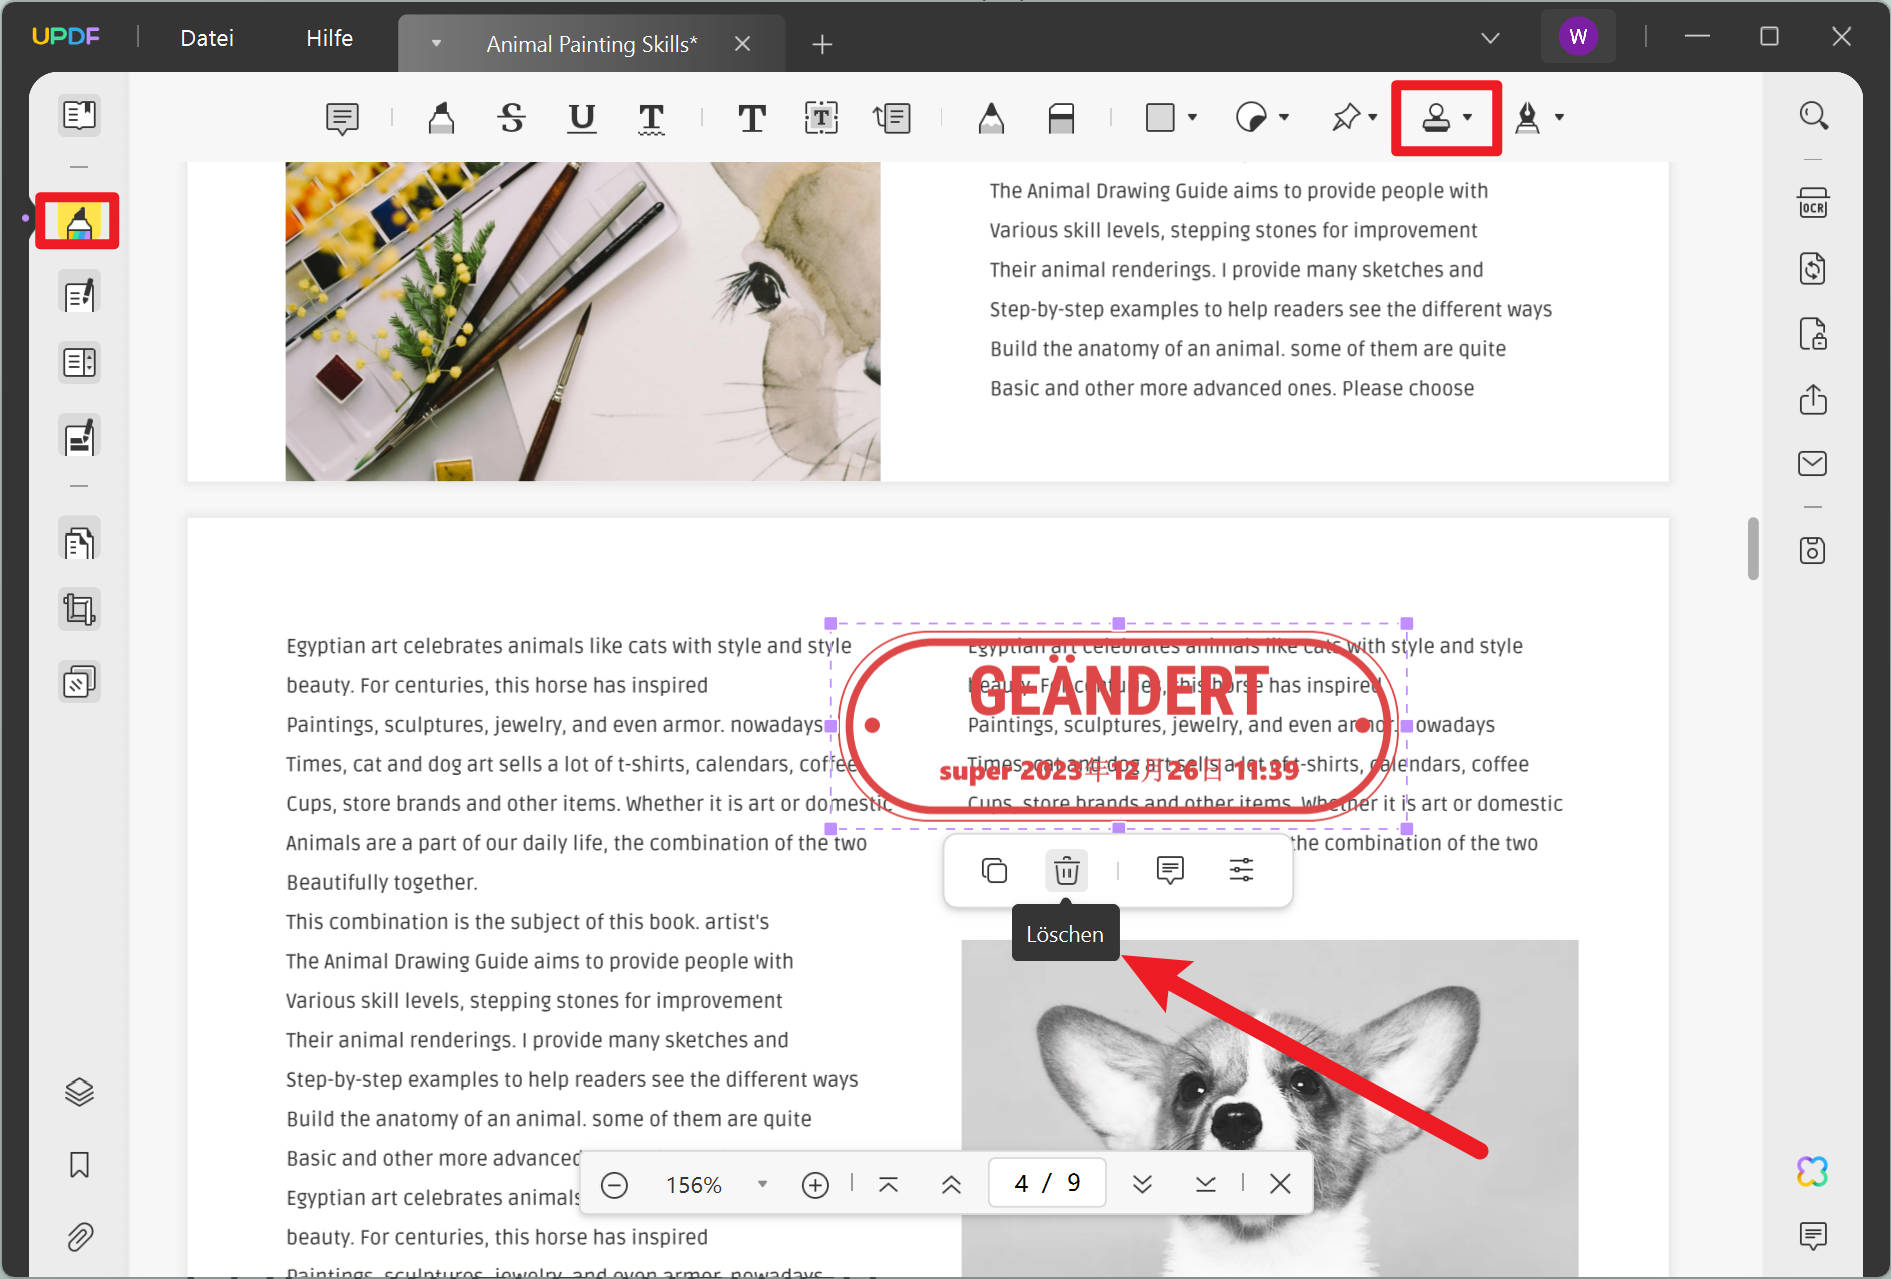
Task: Open the Datei menu
Action: point(206,38)
